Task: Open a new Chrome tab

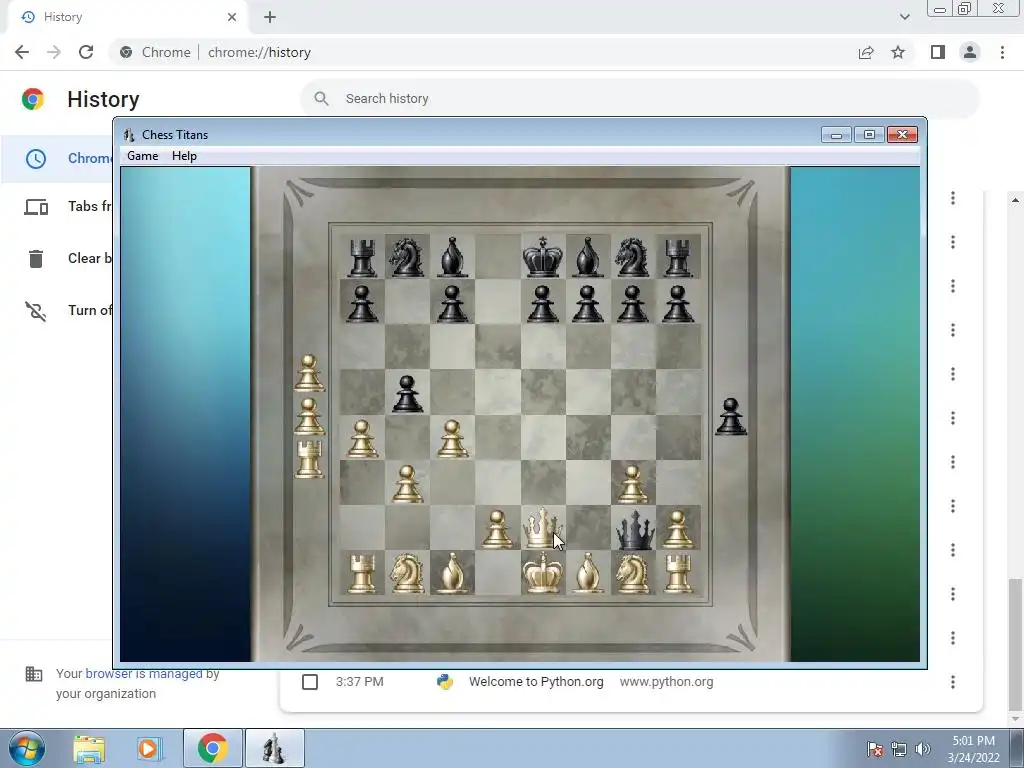Action: 270,17
